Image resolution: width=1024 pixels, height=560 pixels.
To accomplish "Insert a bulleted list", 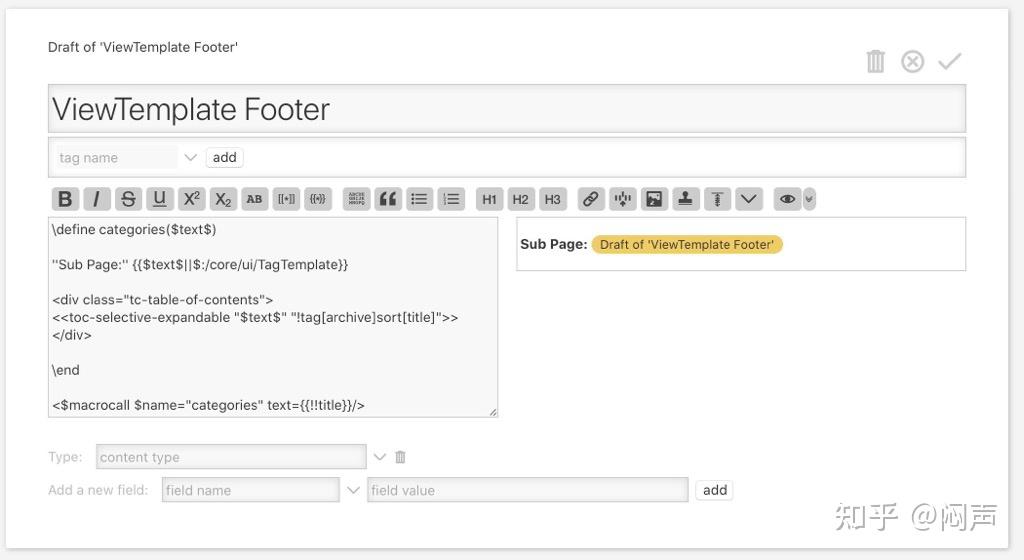I will (420, 199).
